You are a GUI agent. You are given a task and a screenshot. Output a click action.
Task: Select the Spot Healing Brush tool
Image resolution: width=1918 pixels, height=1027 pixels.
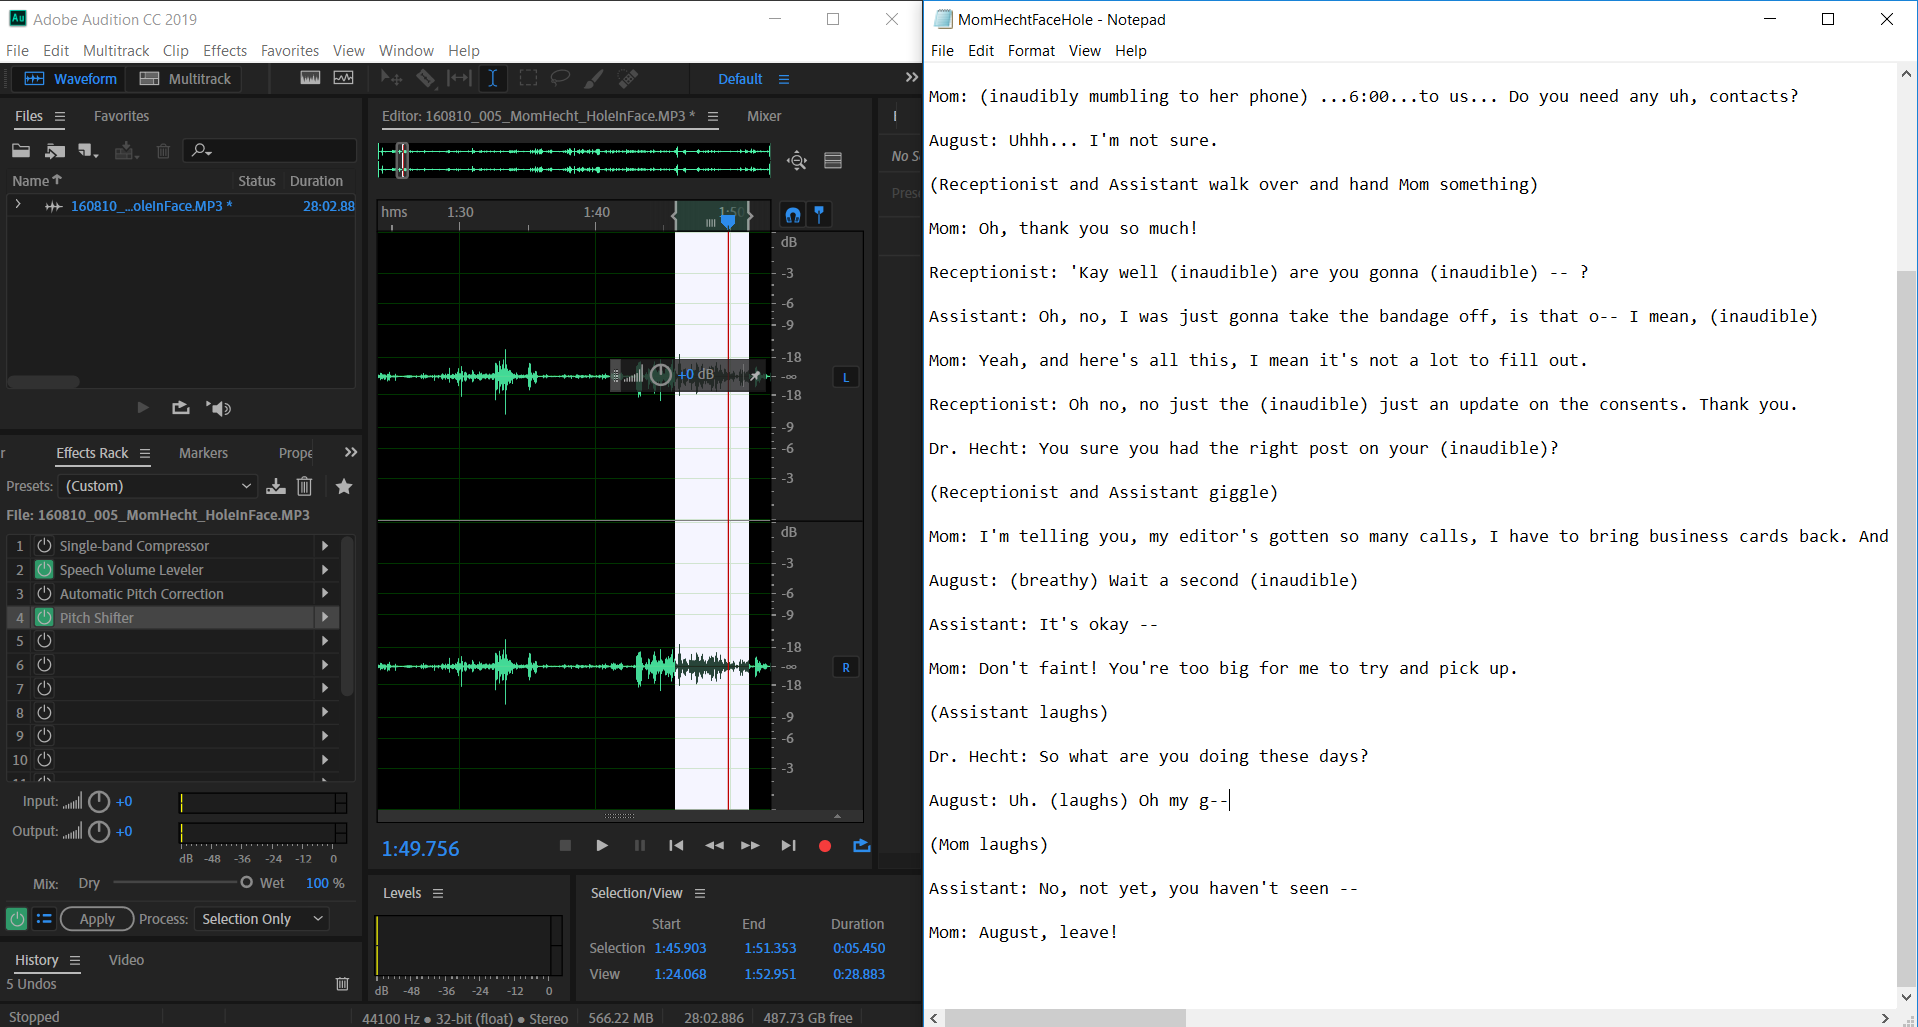628,78
